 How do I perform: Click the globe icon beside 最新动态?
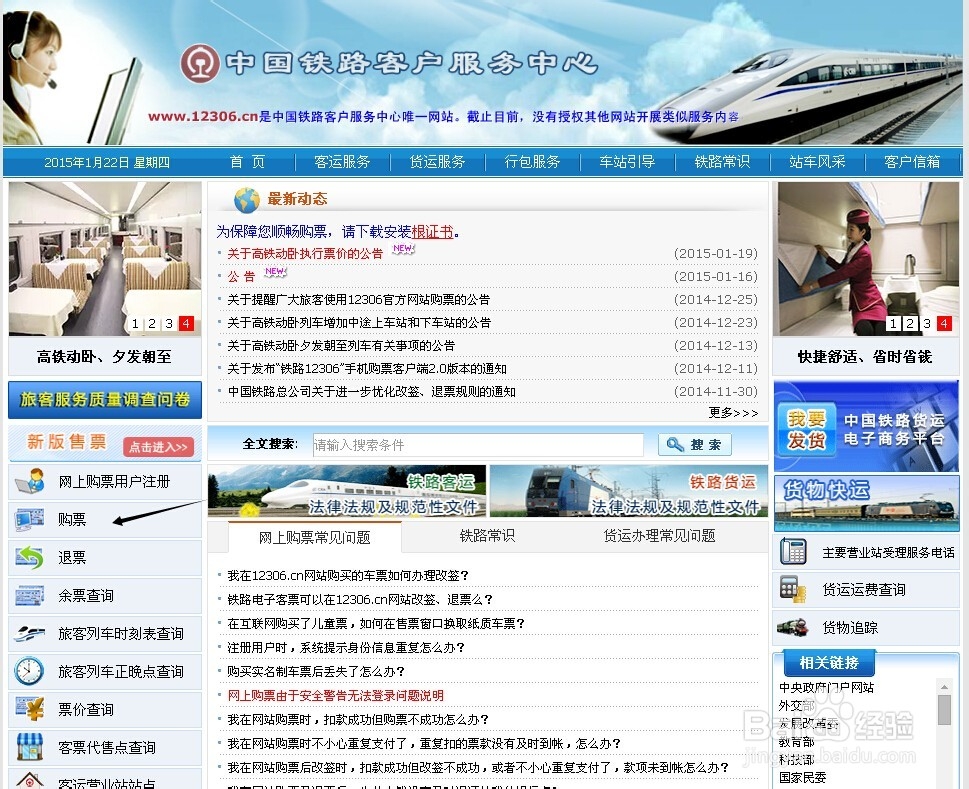click(x=247, y=200)
